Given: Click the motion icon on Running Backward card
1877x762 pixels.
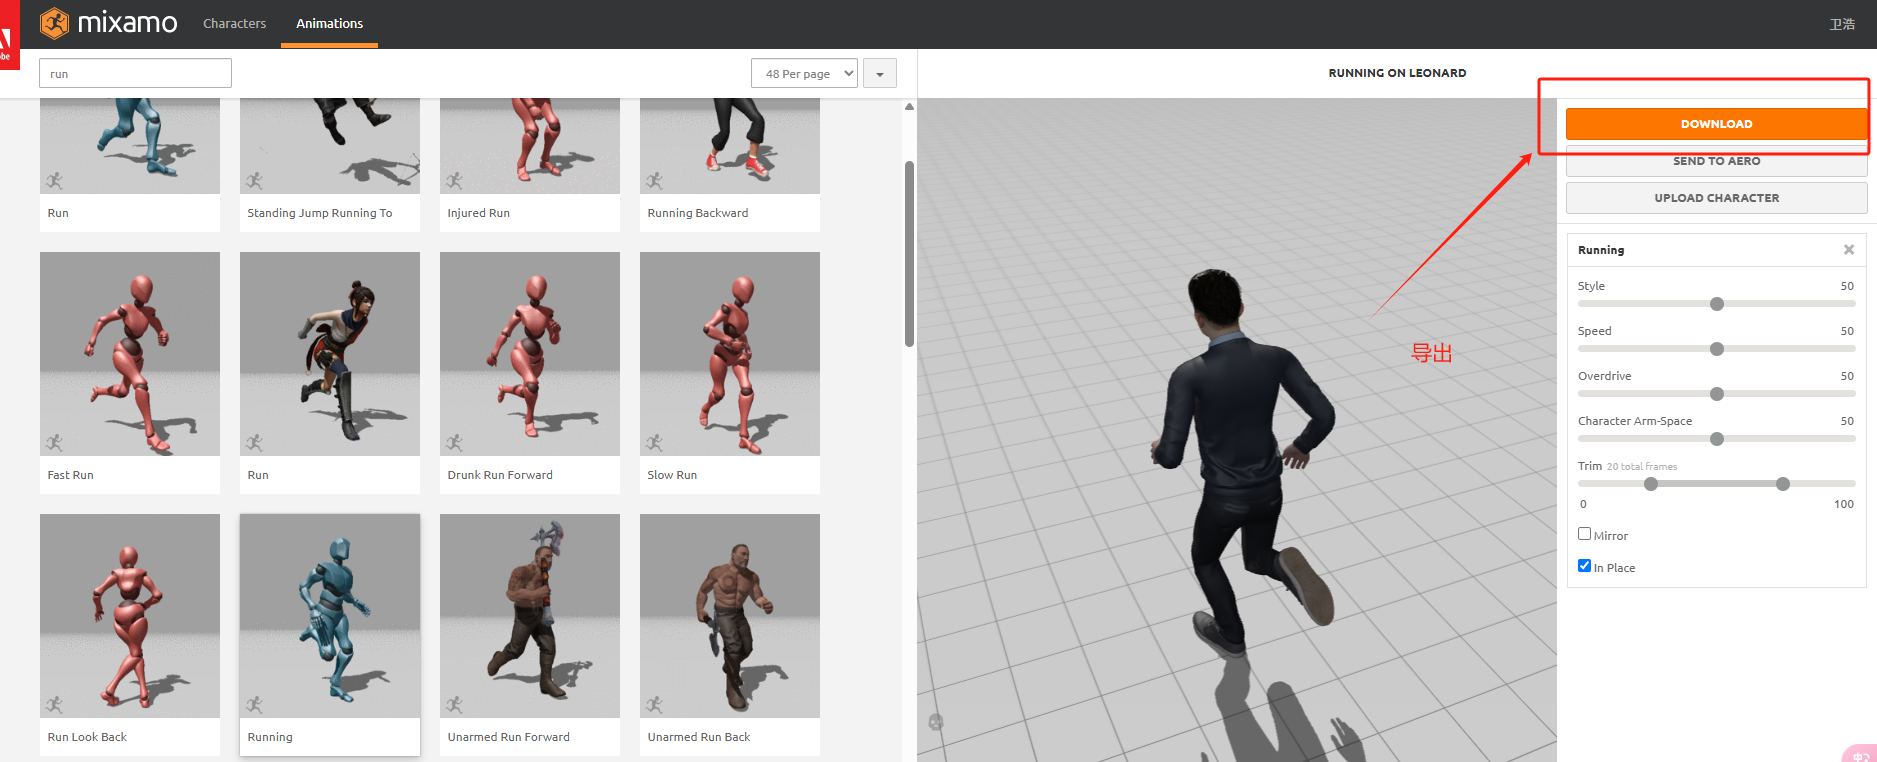Looking at the screenshot, I should 654,181.
